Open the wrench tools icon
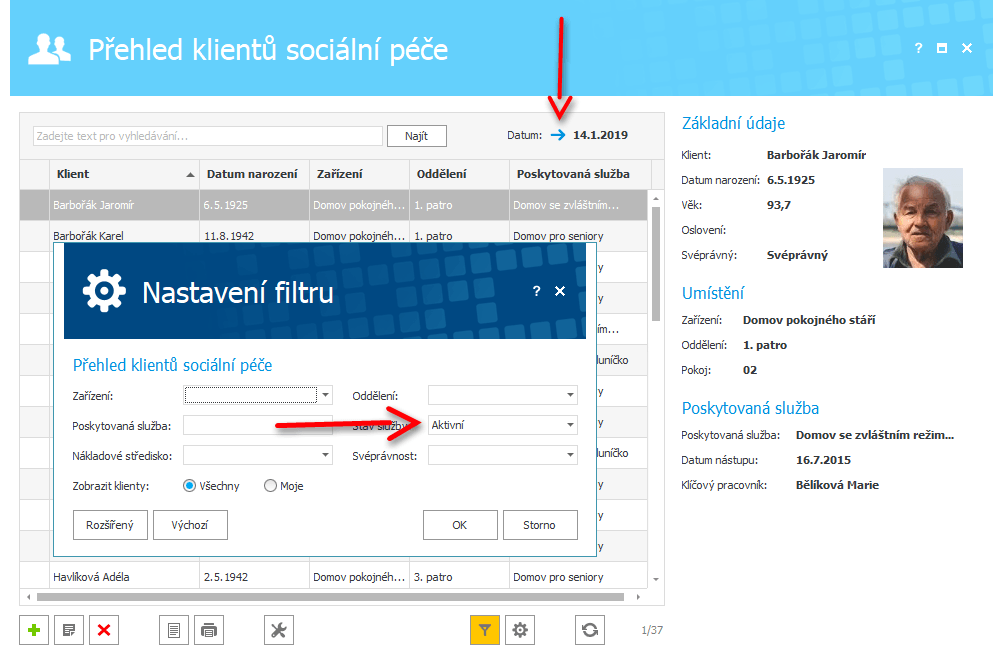This screenshot has width=1003, height=663. pyautogui.click(x=278, y=630)
